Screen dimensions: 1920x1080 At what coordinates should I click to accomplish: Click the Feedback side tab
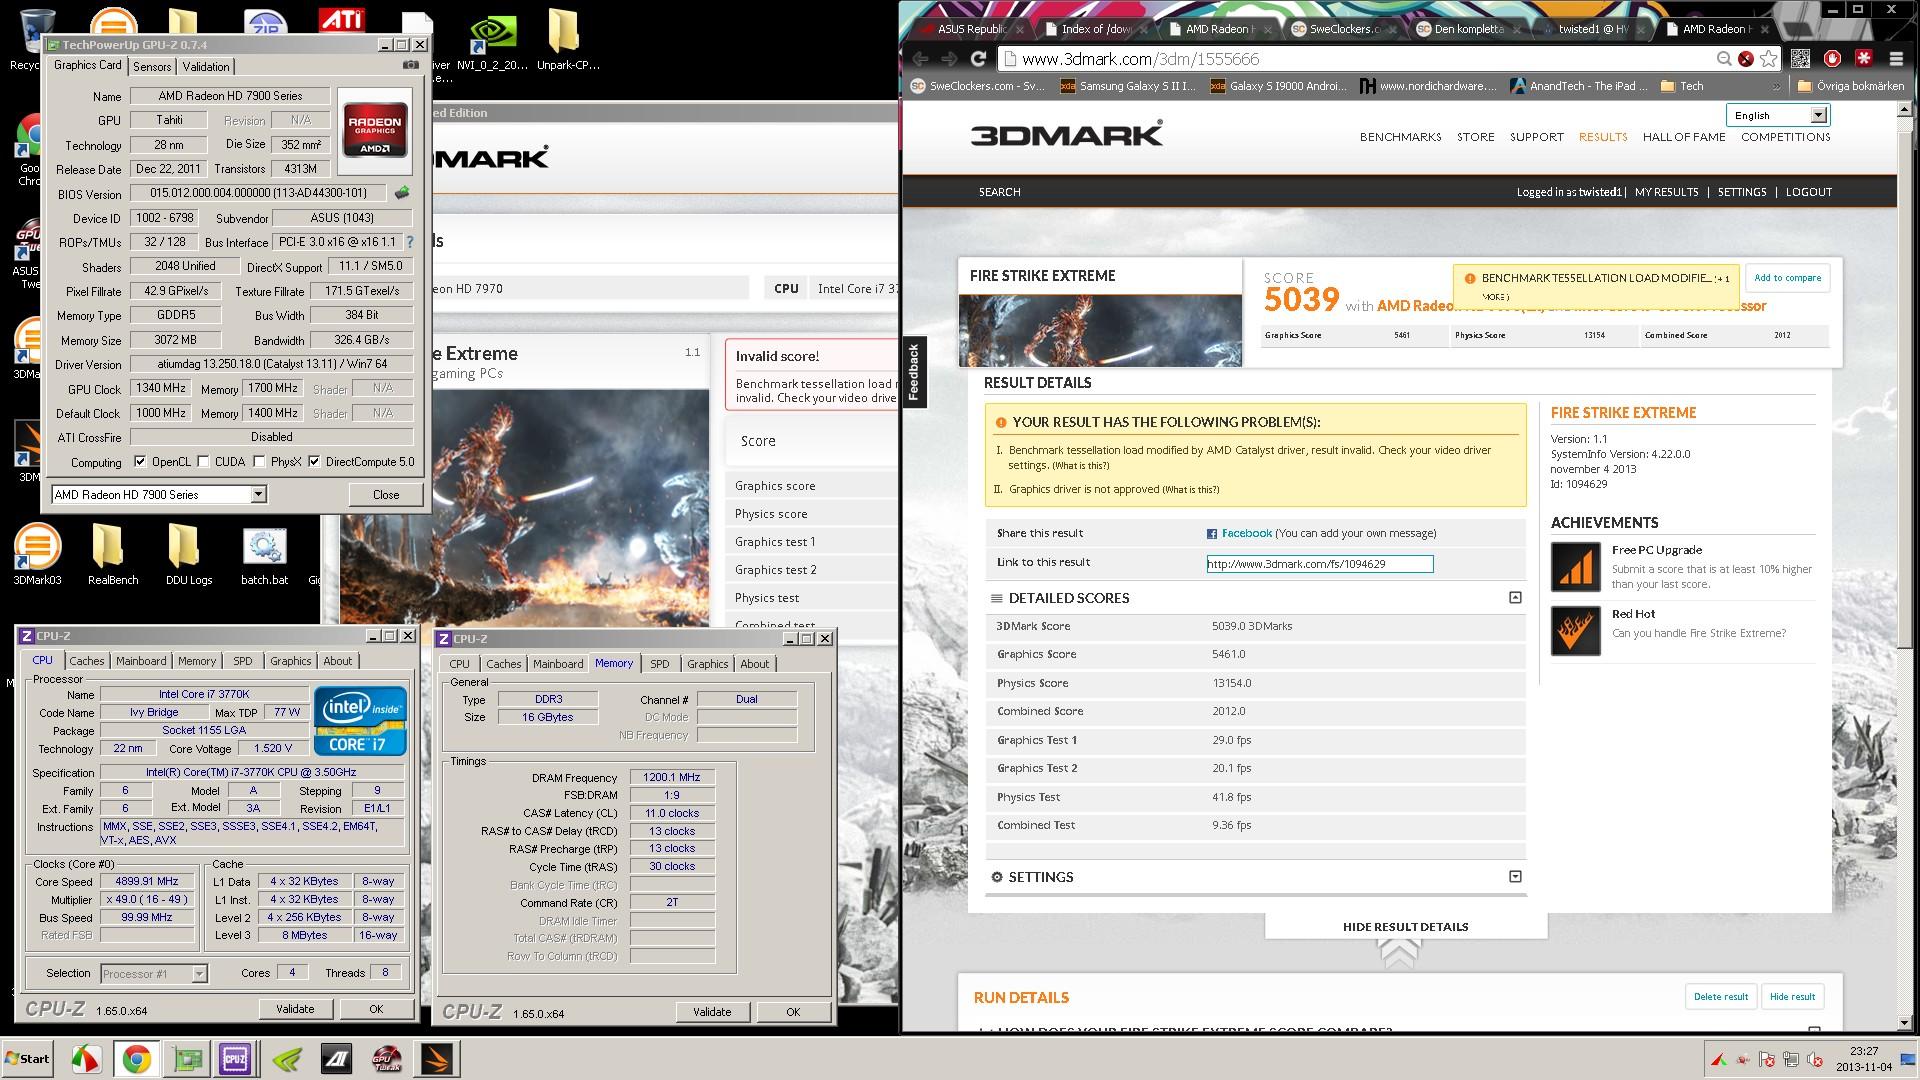pos(913,372)
